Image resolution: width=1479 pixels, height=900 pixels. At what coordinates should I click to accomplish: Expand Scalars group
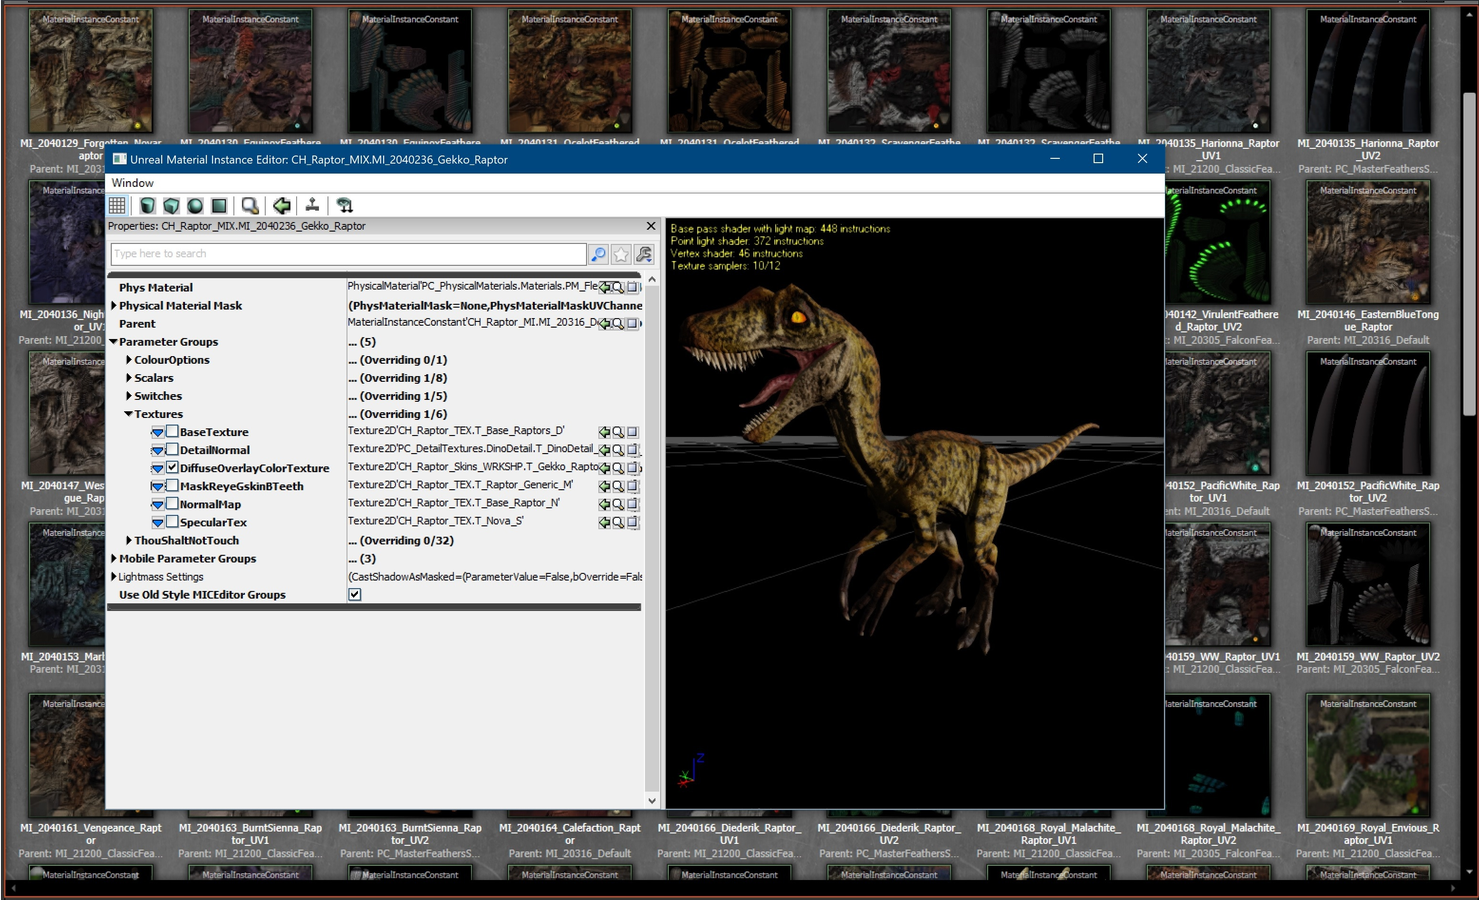tap(129, 378)
